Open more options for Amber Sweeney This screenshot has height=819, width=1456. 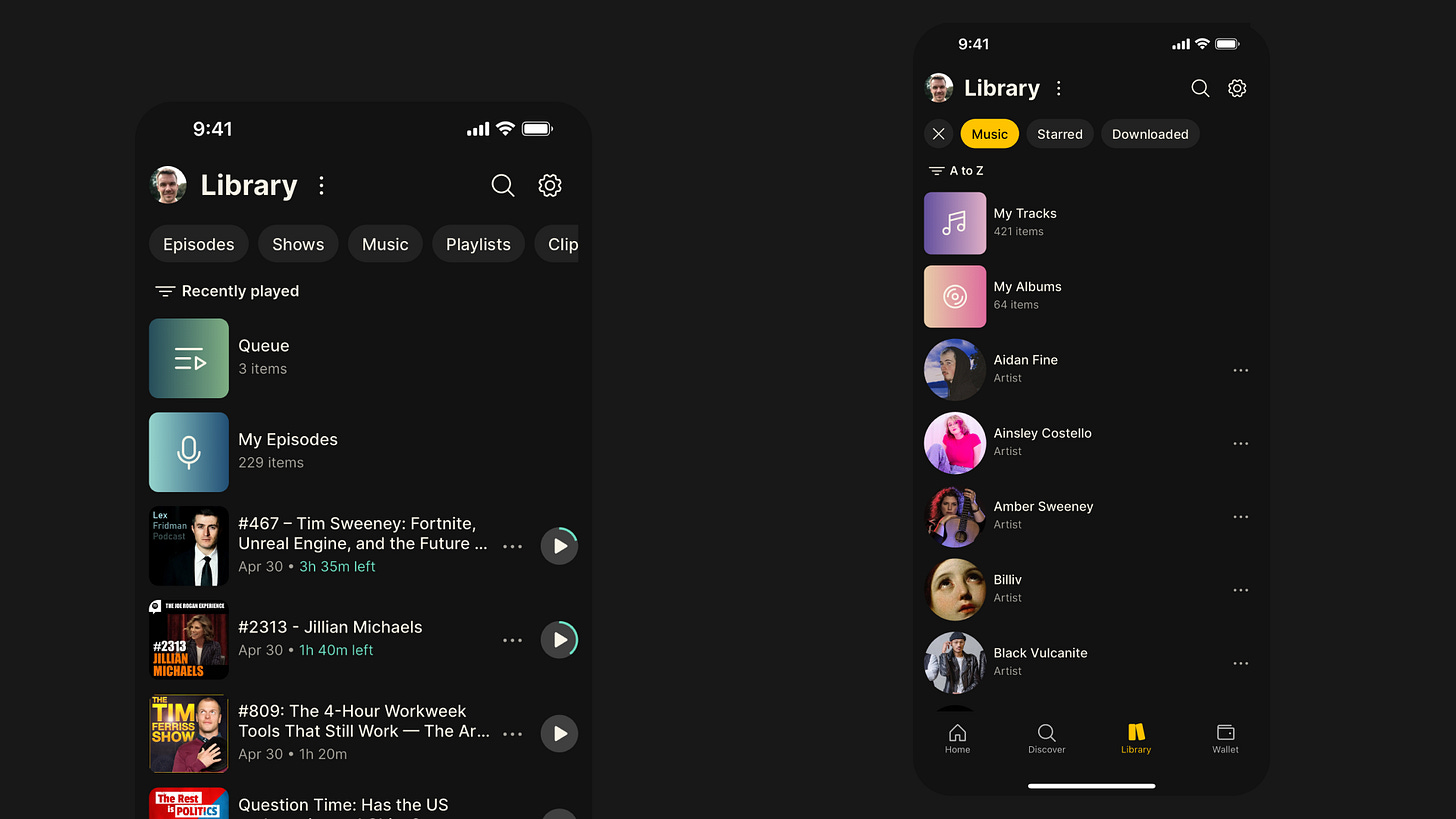click(1241, 517)
